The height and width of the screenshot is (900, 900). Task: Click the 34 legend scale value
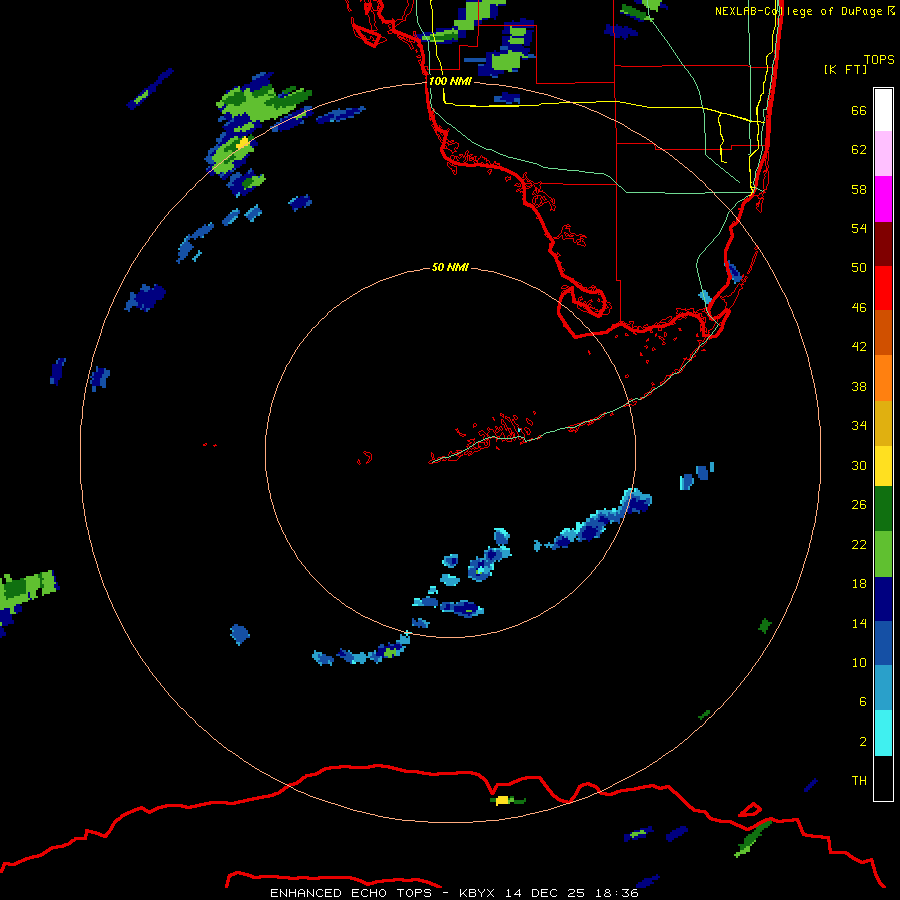click(859, 425)
